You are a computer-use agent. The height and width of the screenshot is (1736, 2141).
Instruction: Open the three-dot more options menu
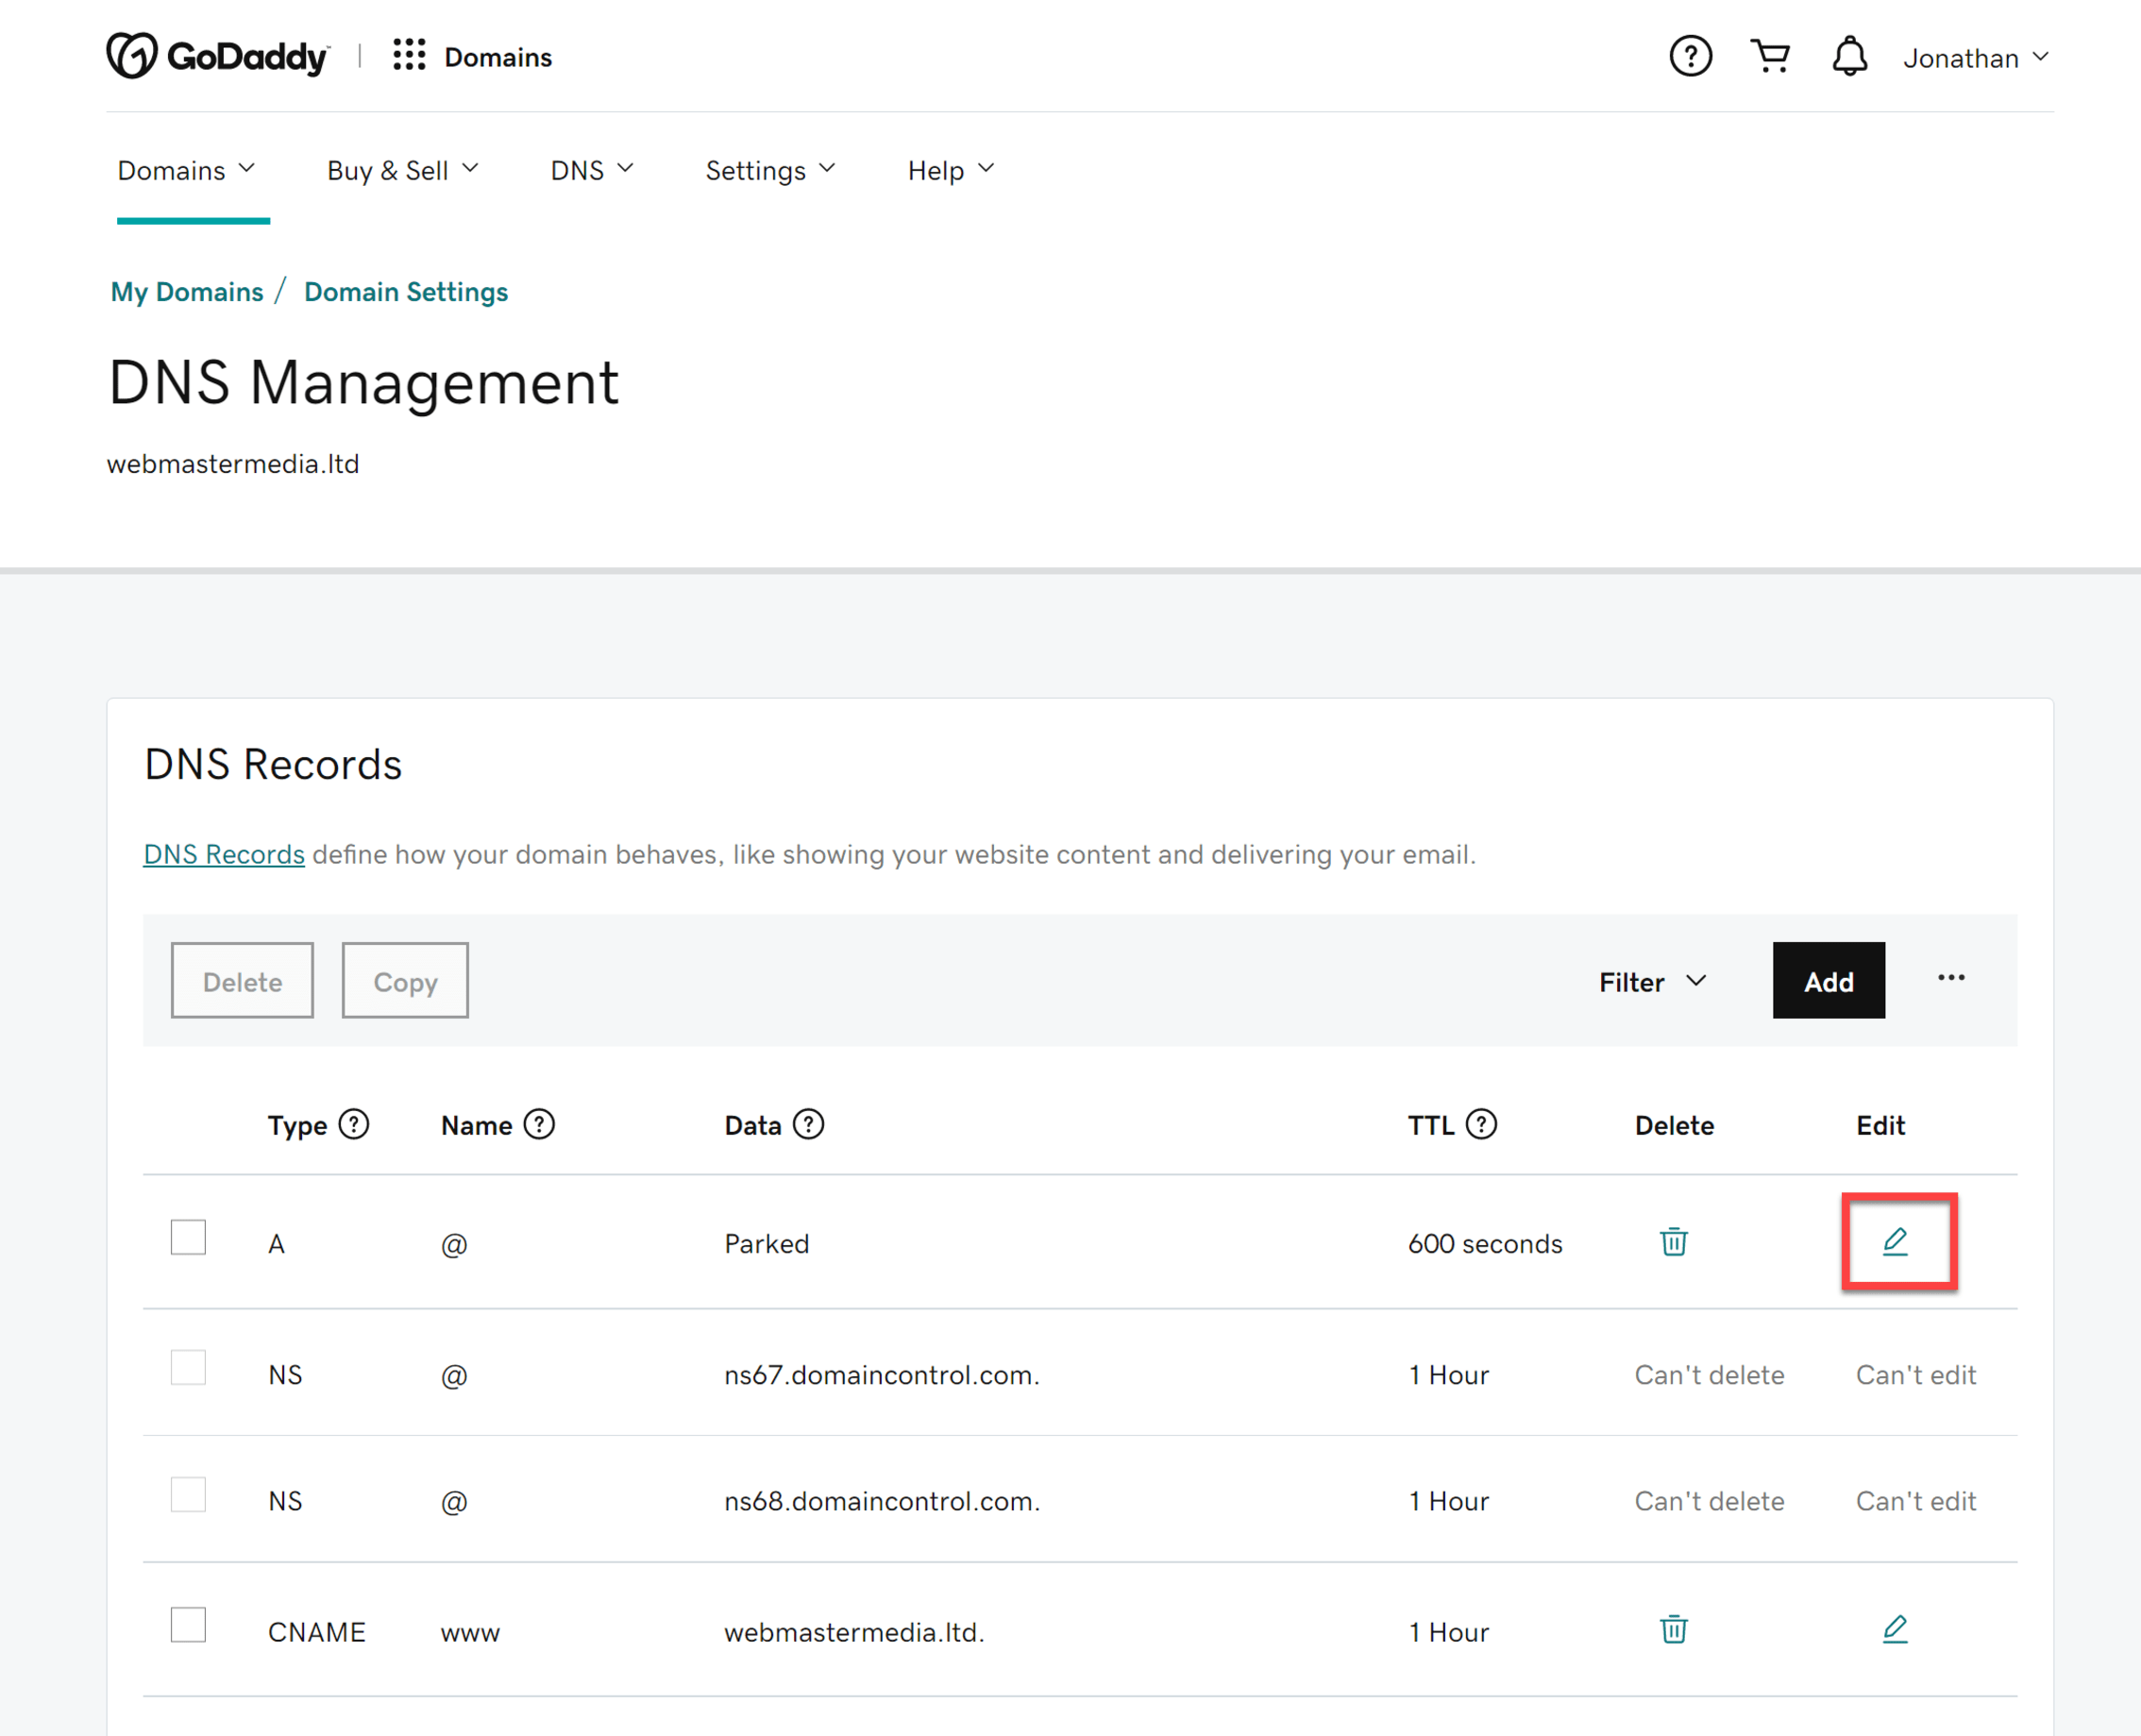point(1950,978)
